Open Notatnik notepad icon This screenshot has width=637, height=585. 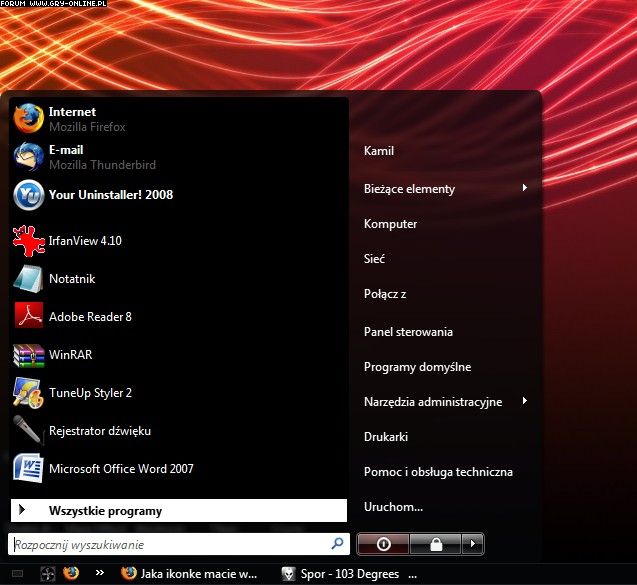tap(28, 279)
